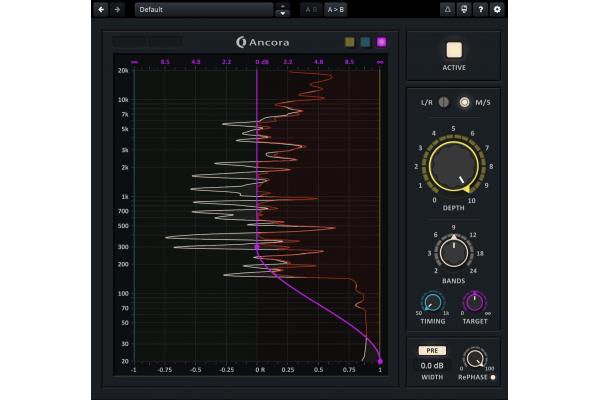The image size is (600, 400).
Task: Click the redo forward arrow
Action: click(x=117, y=10)
